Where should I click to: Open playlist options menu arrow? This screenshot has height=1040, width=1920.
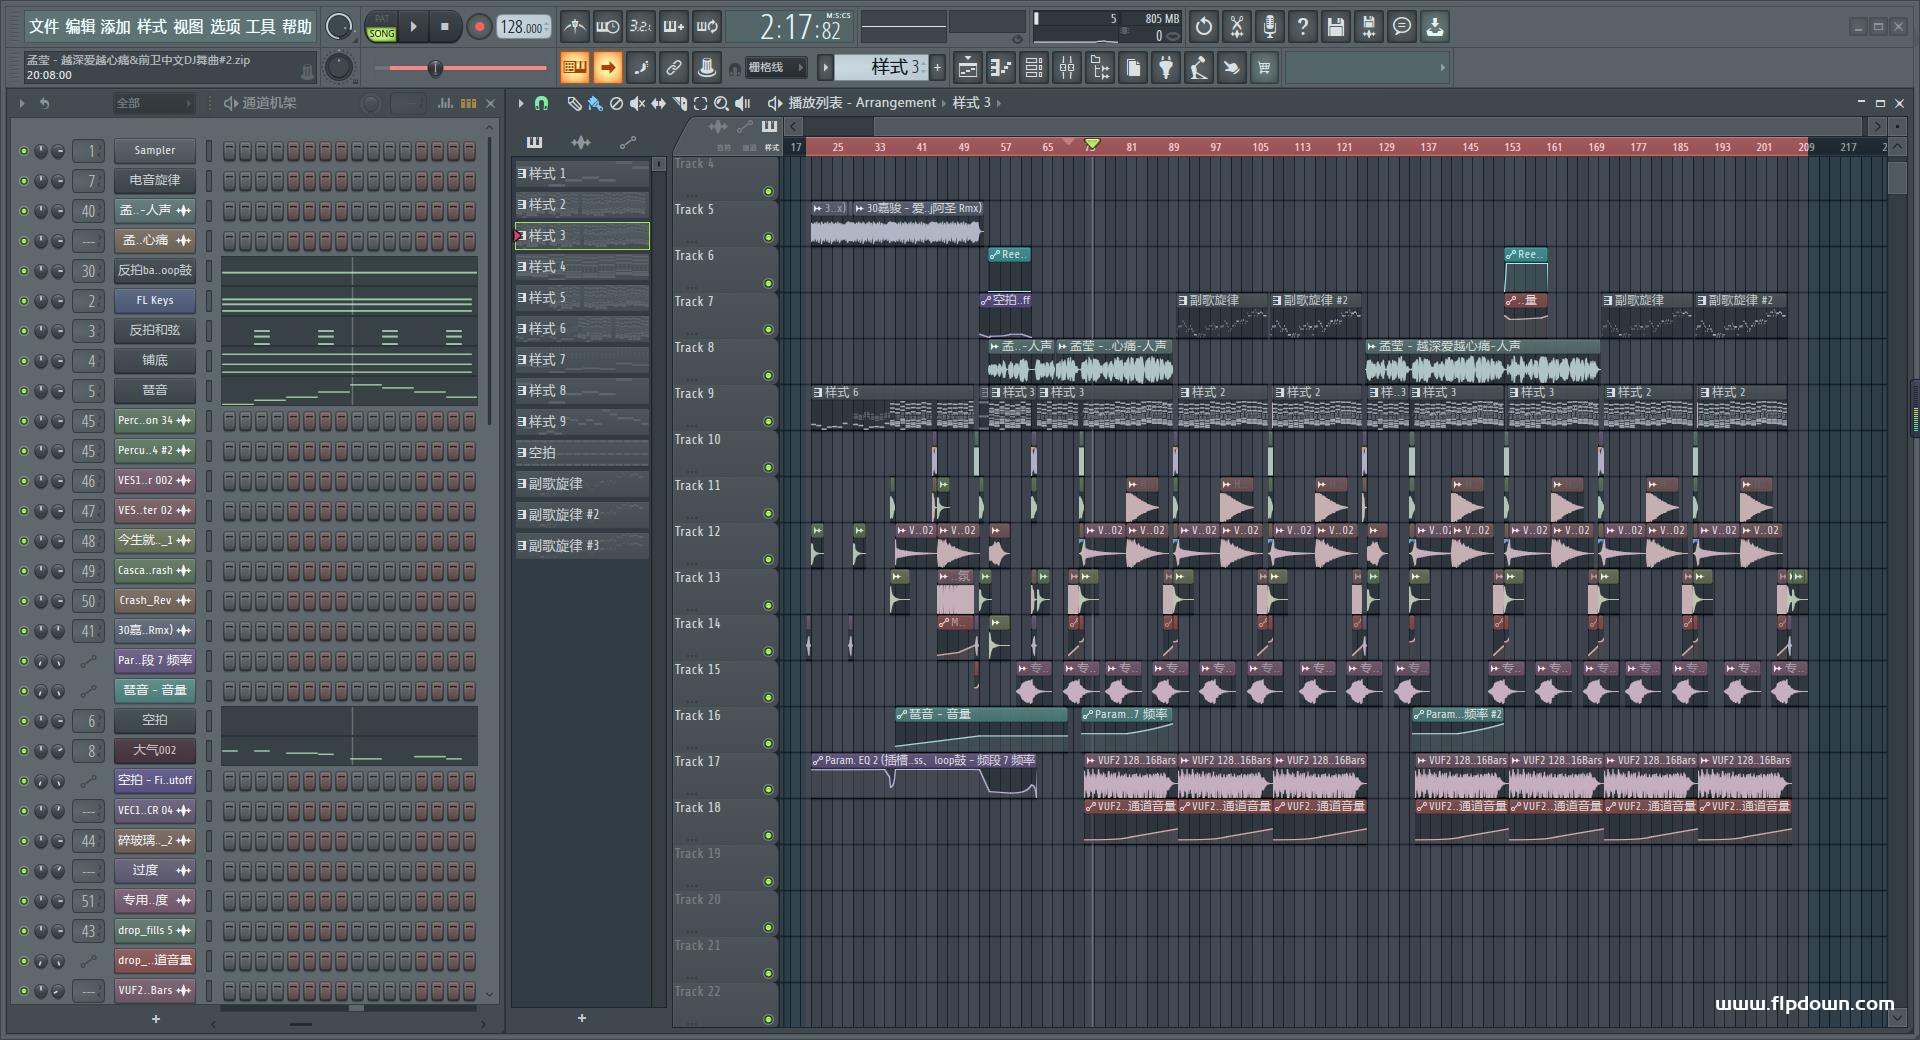click(x=521, y=103)
